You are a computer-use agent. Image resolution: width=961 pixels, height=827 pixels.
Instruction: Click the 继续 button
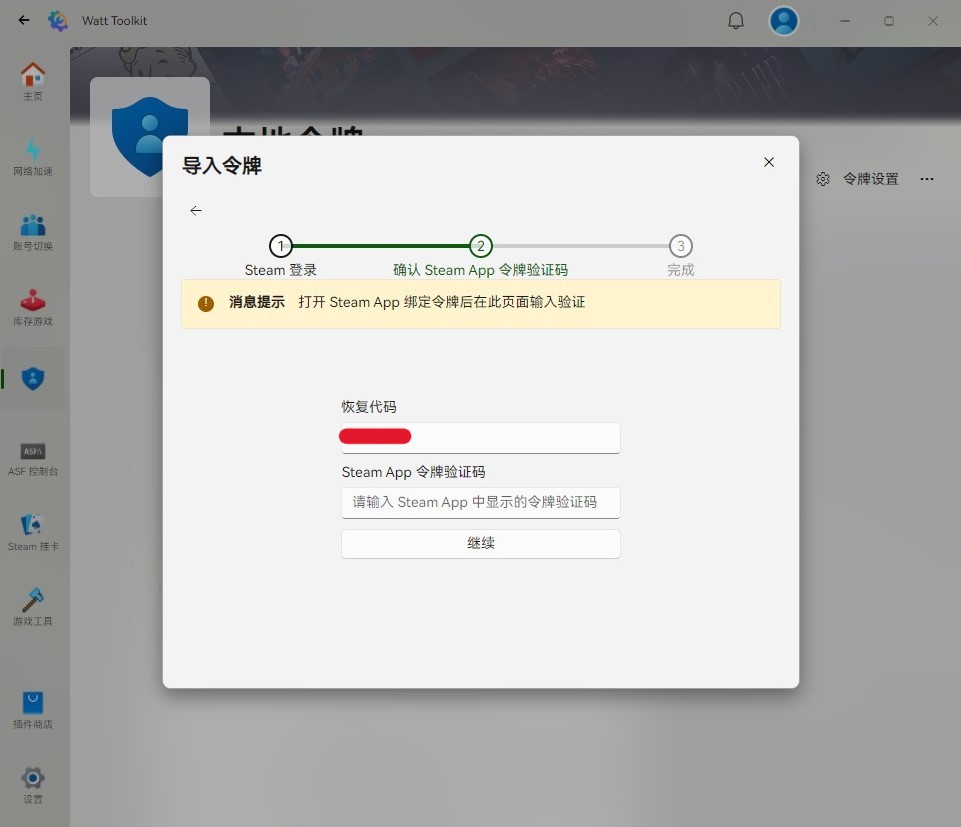[x=481, y=544]
